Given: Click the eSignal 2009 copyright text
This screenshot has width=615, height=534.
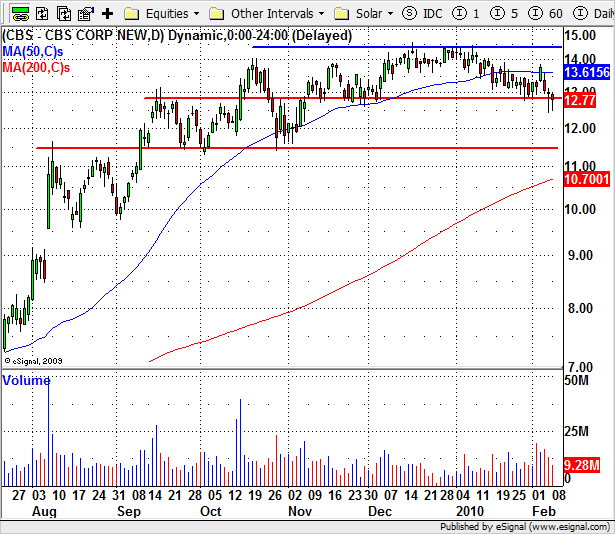Looking at the screenshot, I should click(x=33, y=361).
